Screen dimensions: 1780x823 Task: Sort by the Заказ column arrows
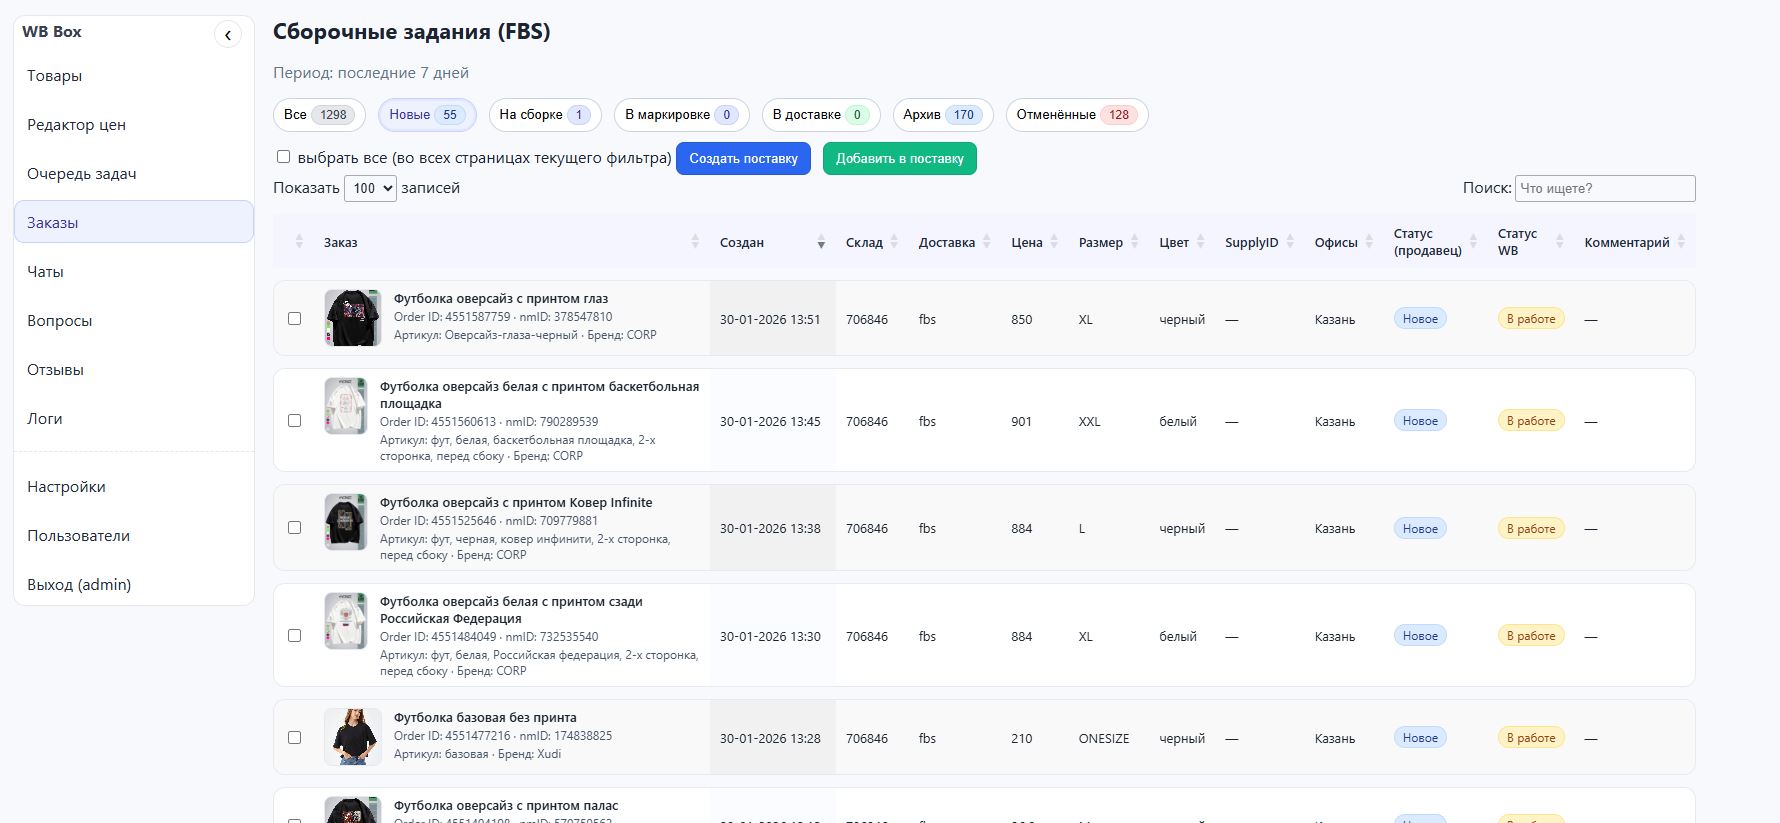pyautogui.click(x=695, y=242)
